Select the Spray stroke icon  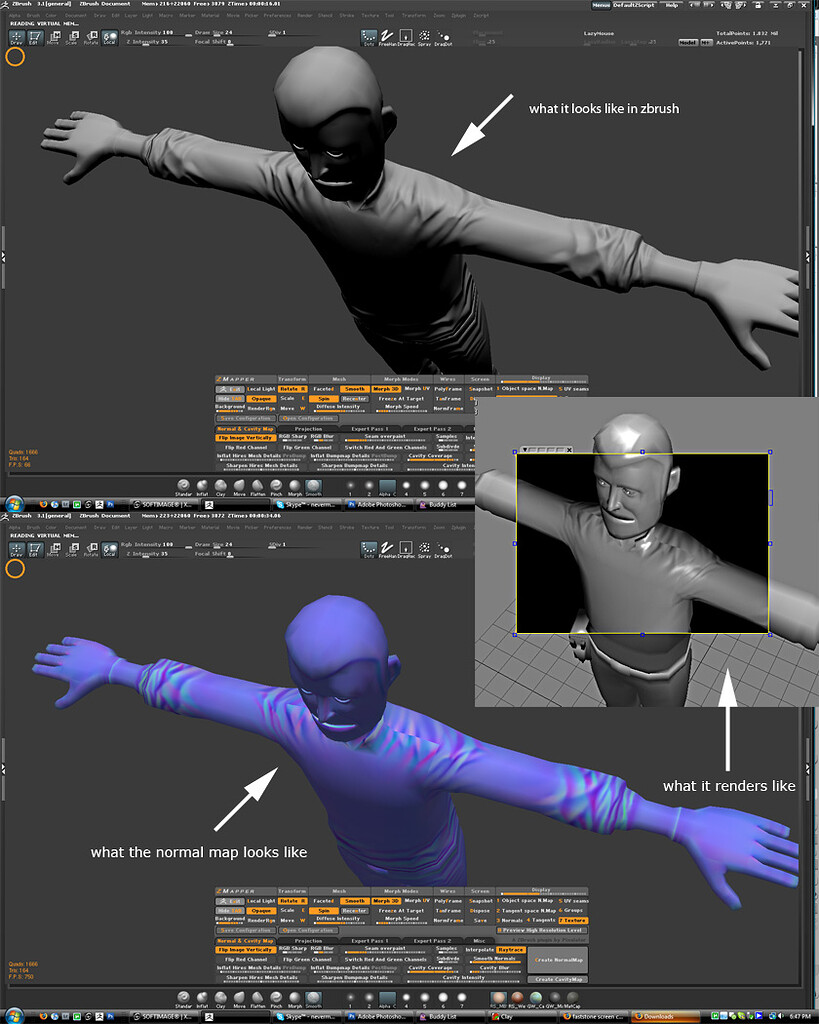tap(424, 36)
